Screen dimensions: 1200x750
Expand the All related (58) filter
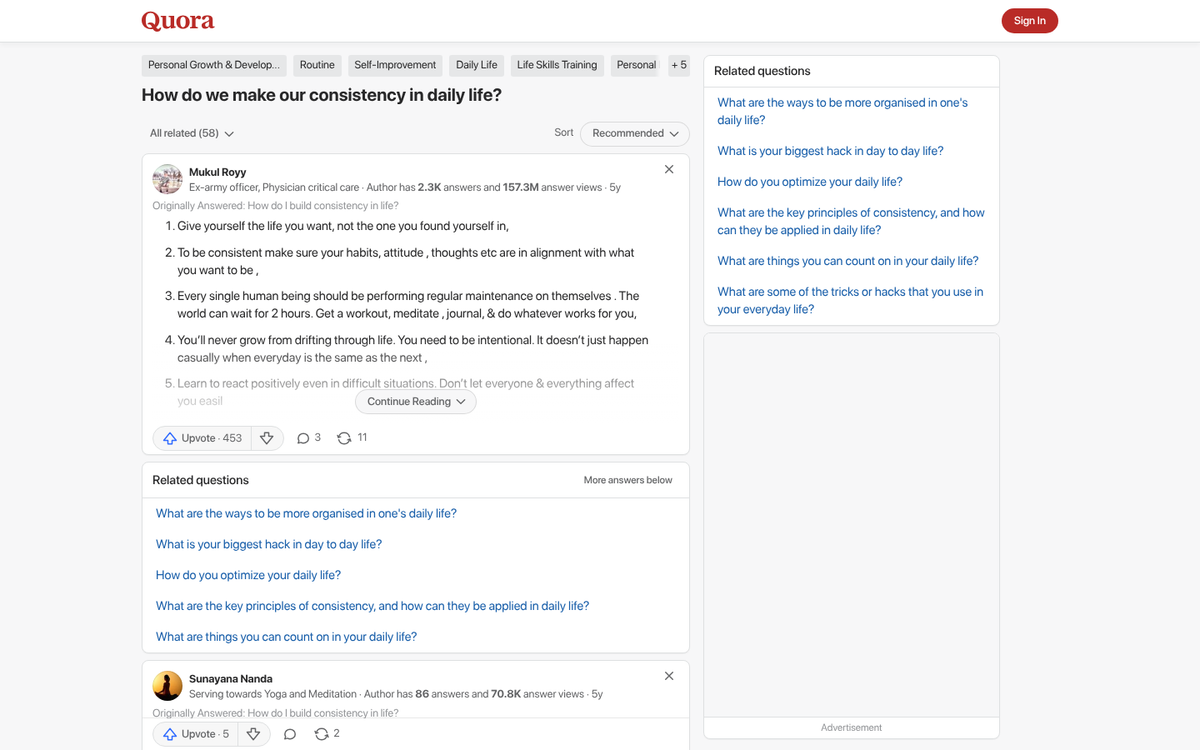[x=192, y=133]
